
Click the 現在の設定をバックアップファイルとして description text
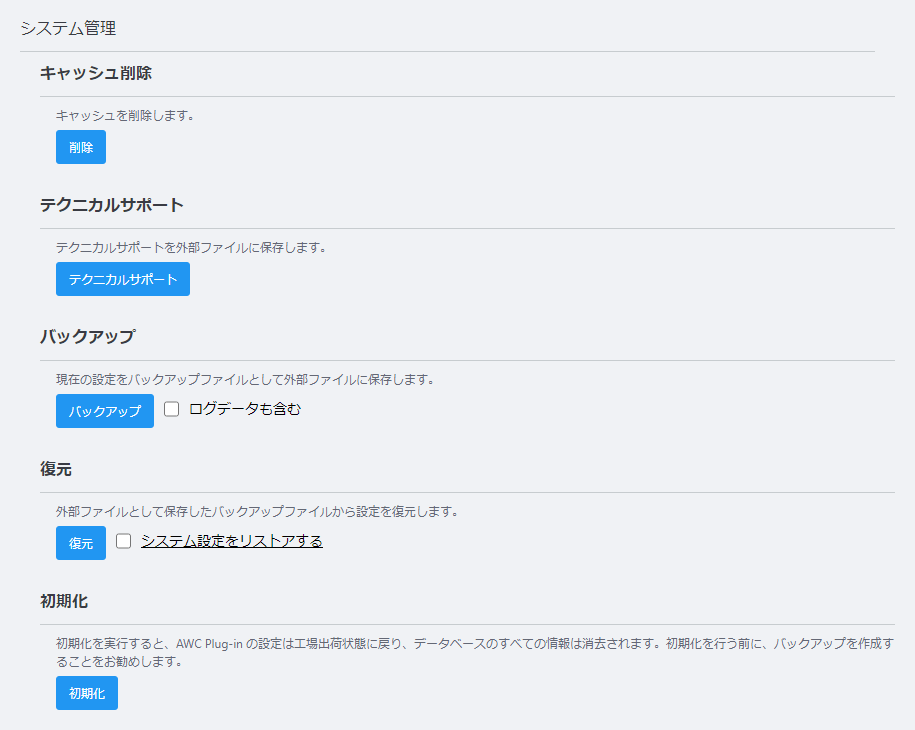pos(246,379)
